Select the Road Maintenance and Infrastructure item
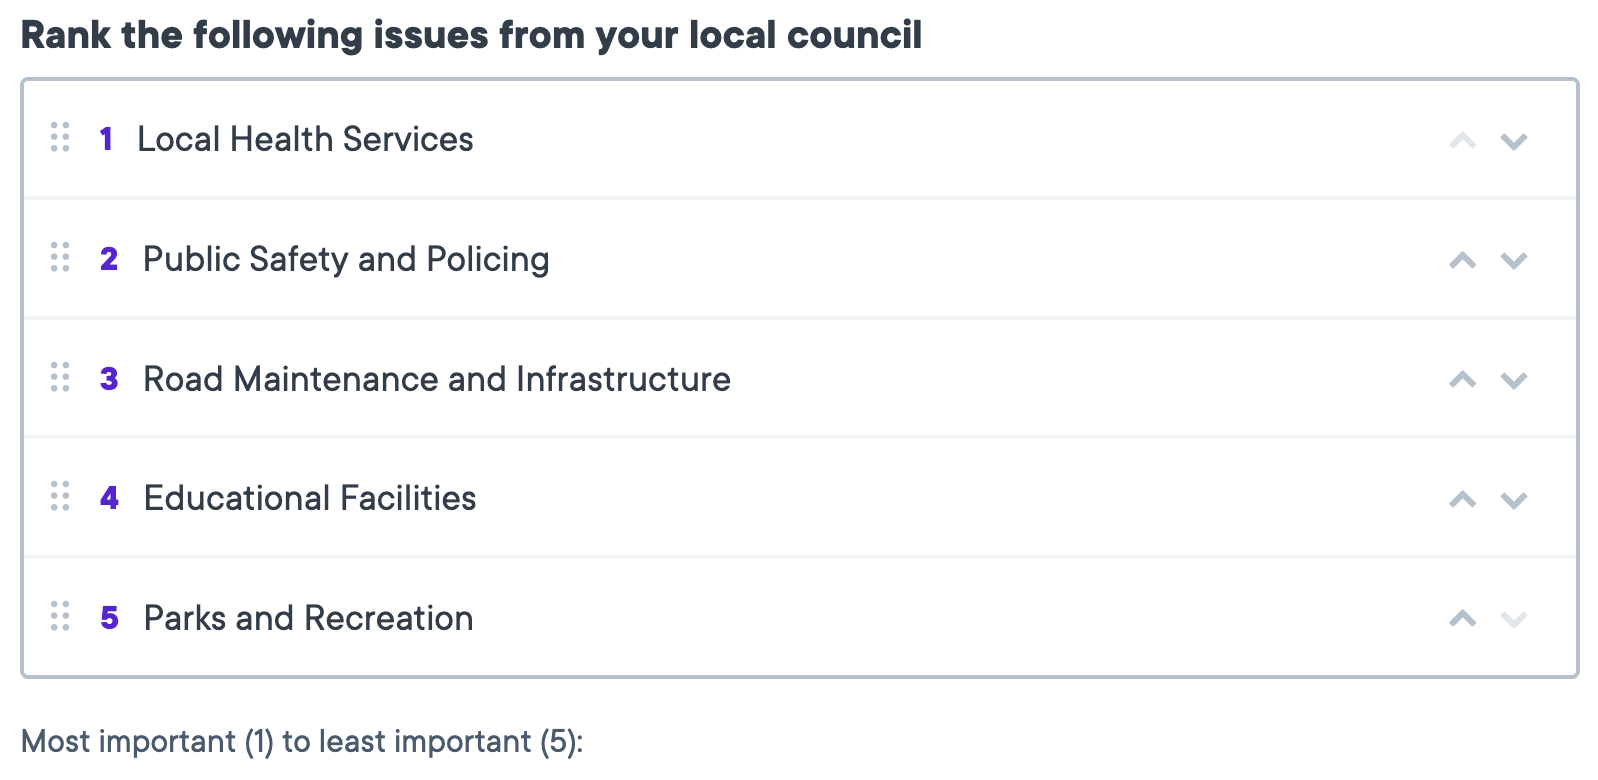Image resolution: width=1598 pixels, height=780 pixels. 437,379
